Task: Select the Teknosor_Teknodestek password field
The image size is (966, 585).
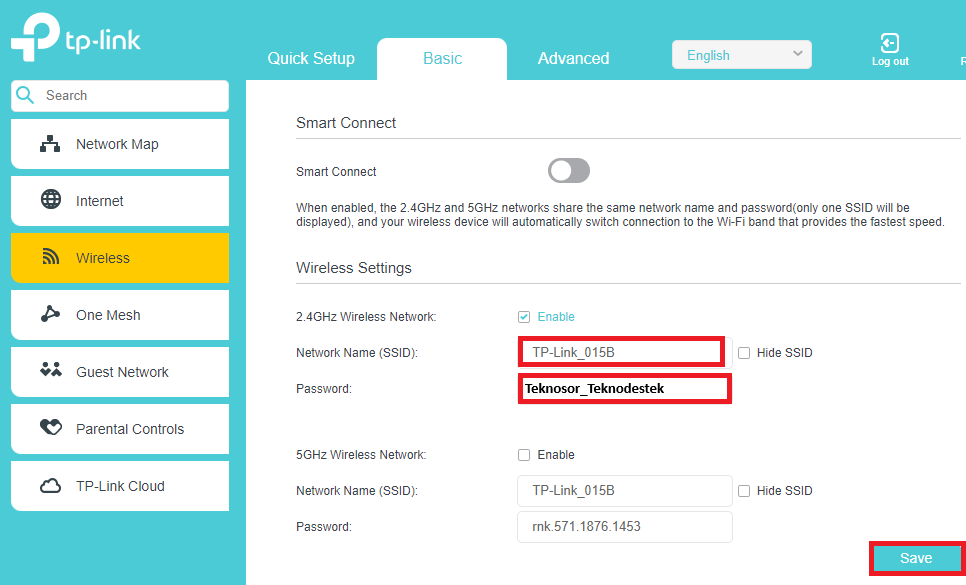Action: (x=624, y=388)
